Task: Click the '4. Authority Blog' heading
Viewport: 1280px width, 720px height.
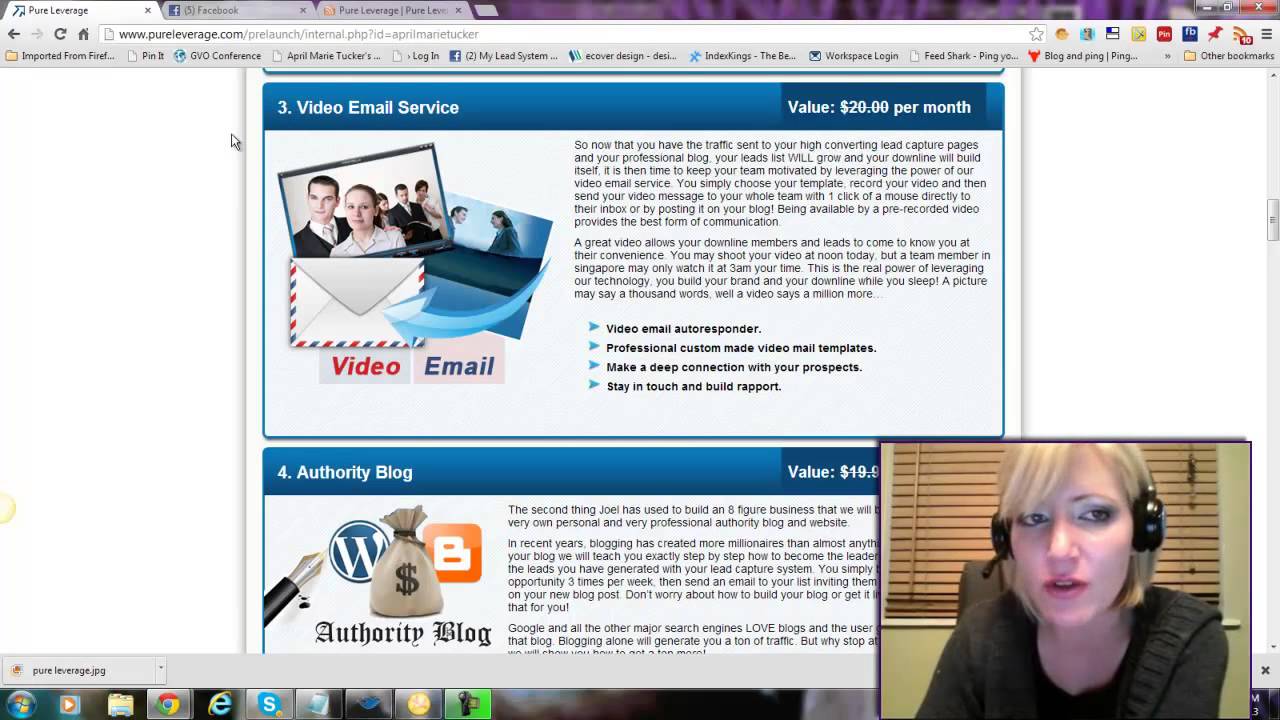Action: click(x=345, y=472)
